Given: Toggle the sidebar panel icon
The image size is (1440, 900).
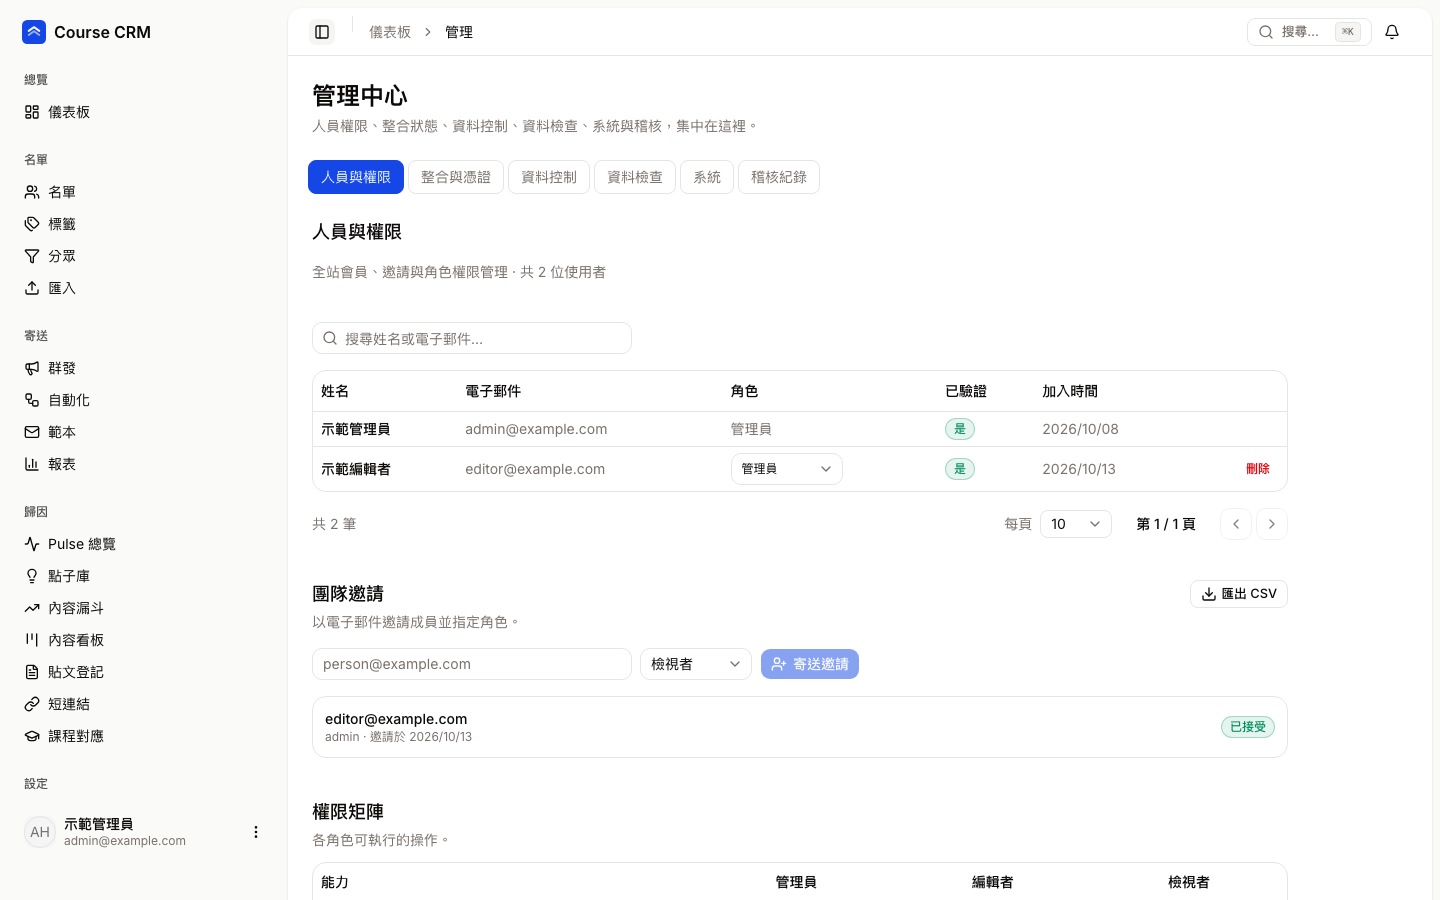Looking at the screenshot, I should 322,32.
